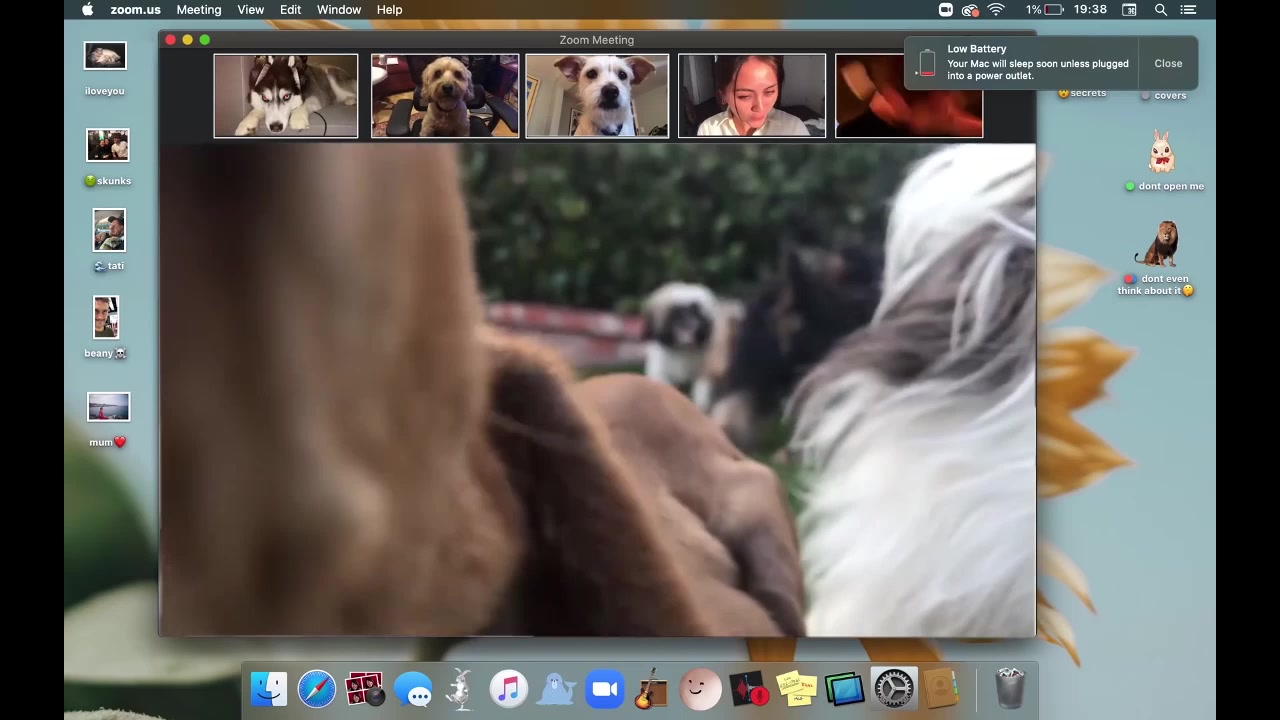1280x720 pixels.
Task: Open Contacts address book in Dock
Action: click(940, 689)
